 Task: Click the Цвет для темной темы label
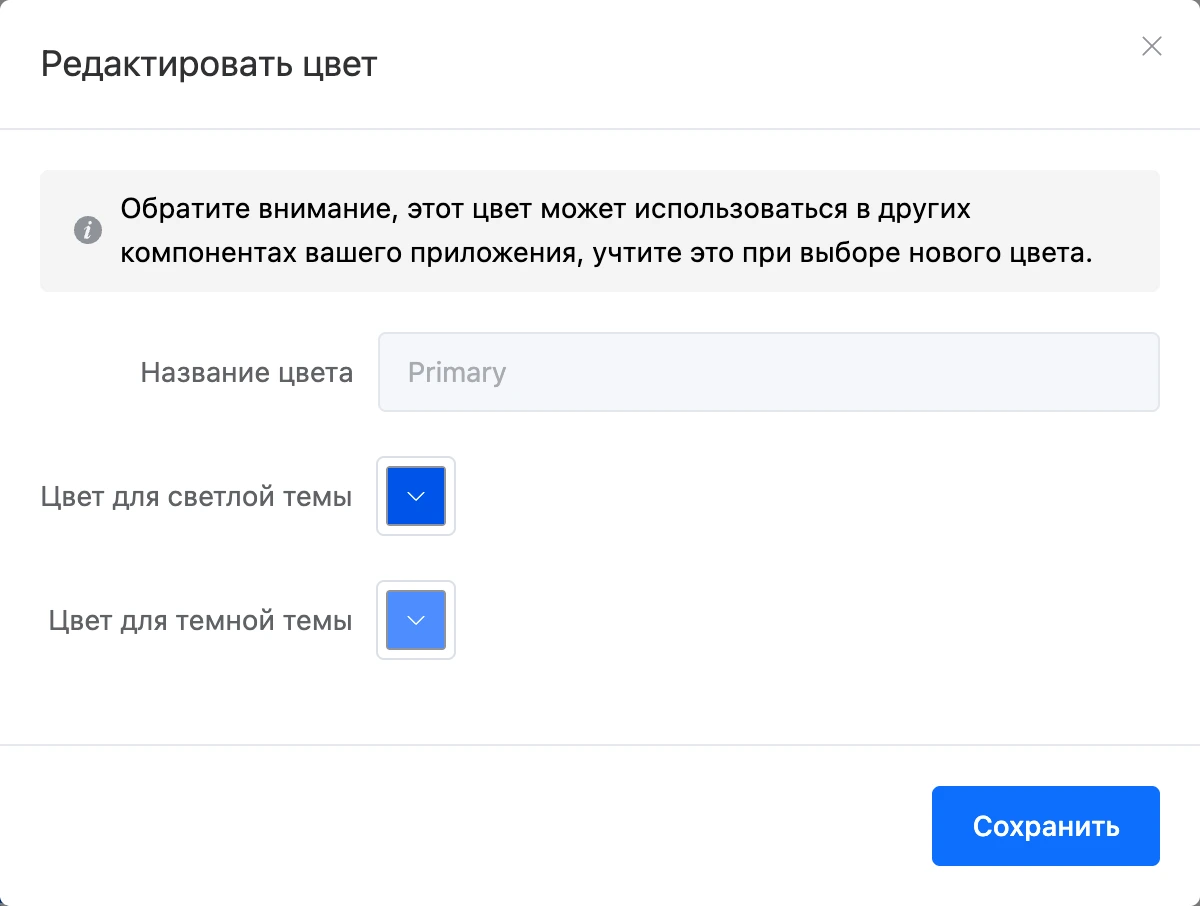(x=201, y=621)
